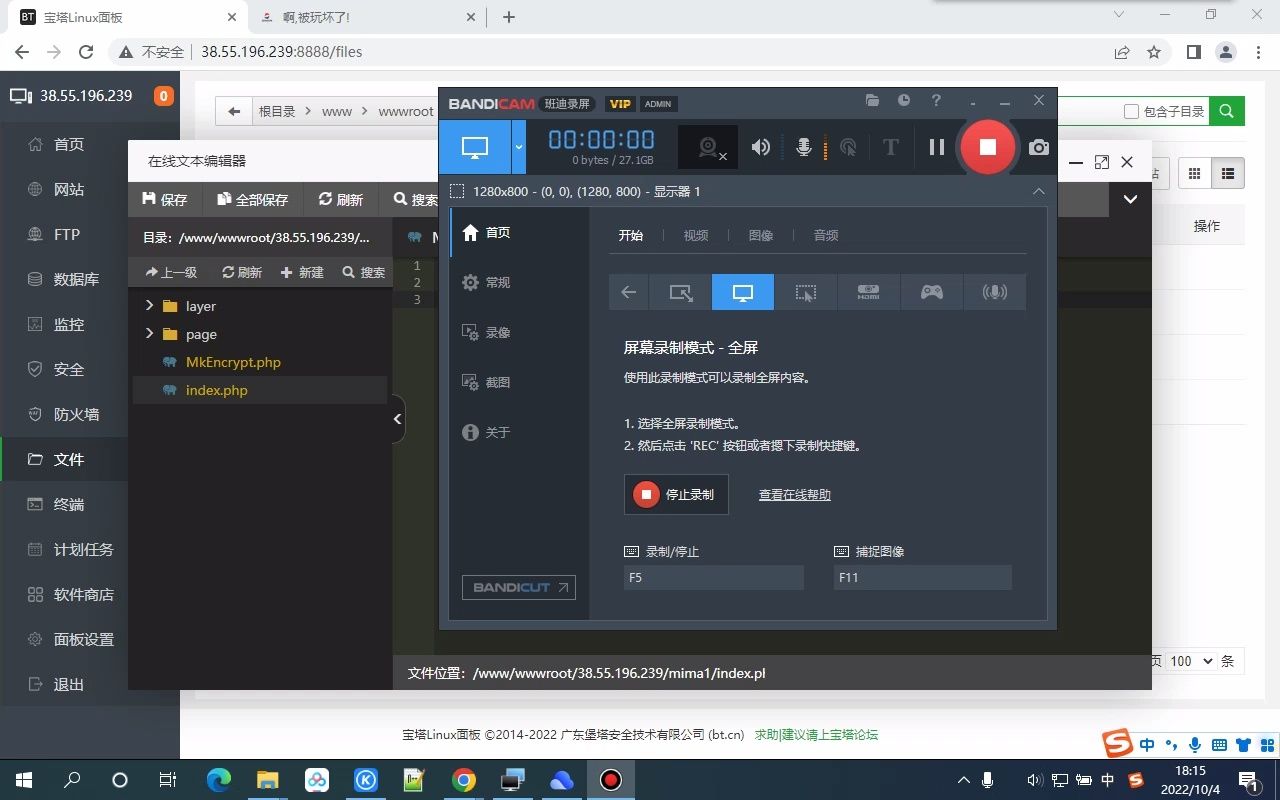Image resolution: width=1280 pixels, height=800 pixels.
Task: Switch to the 图像 tab
Action: point(761,235)
